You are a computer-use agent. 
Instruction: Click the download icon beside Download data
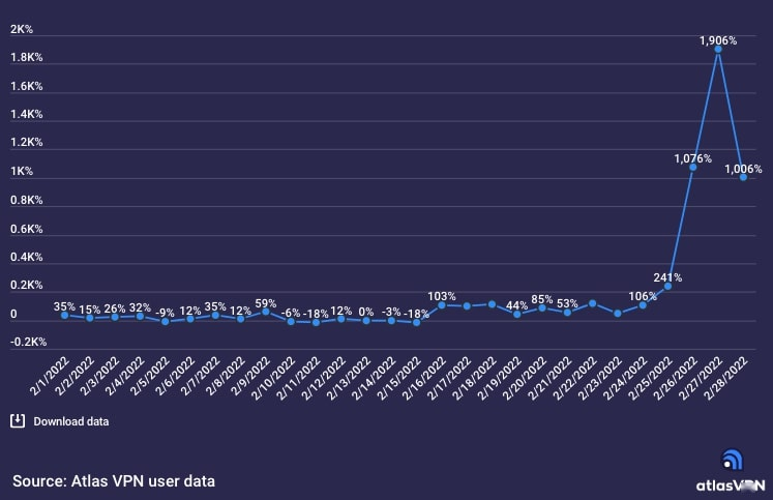click(x=17, y=421)
